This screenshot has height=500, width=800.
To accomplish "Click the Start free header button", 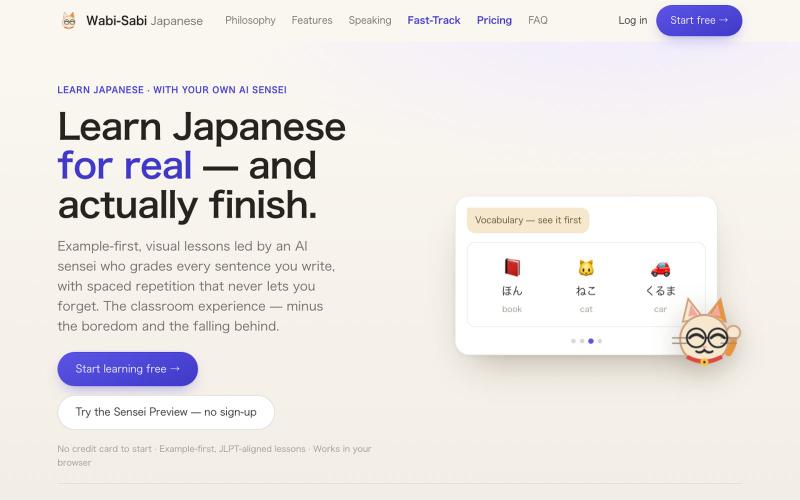I will click(699, 20).
